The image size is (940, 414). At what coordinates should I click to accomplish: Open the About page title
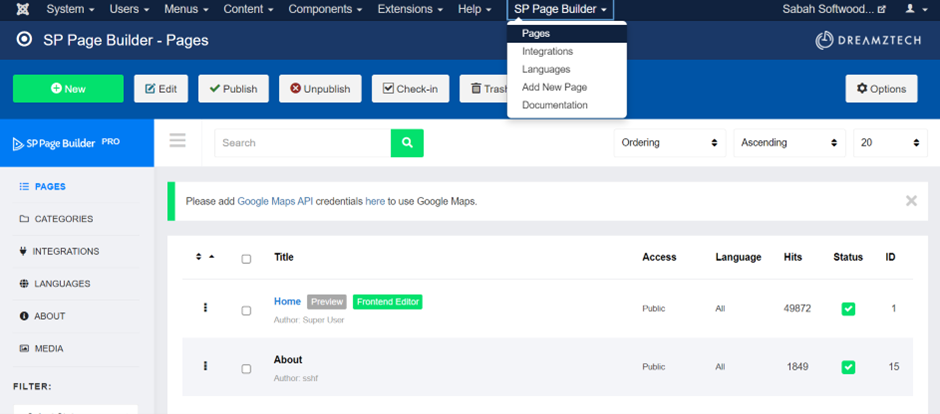click(288, 359)
